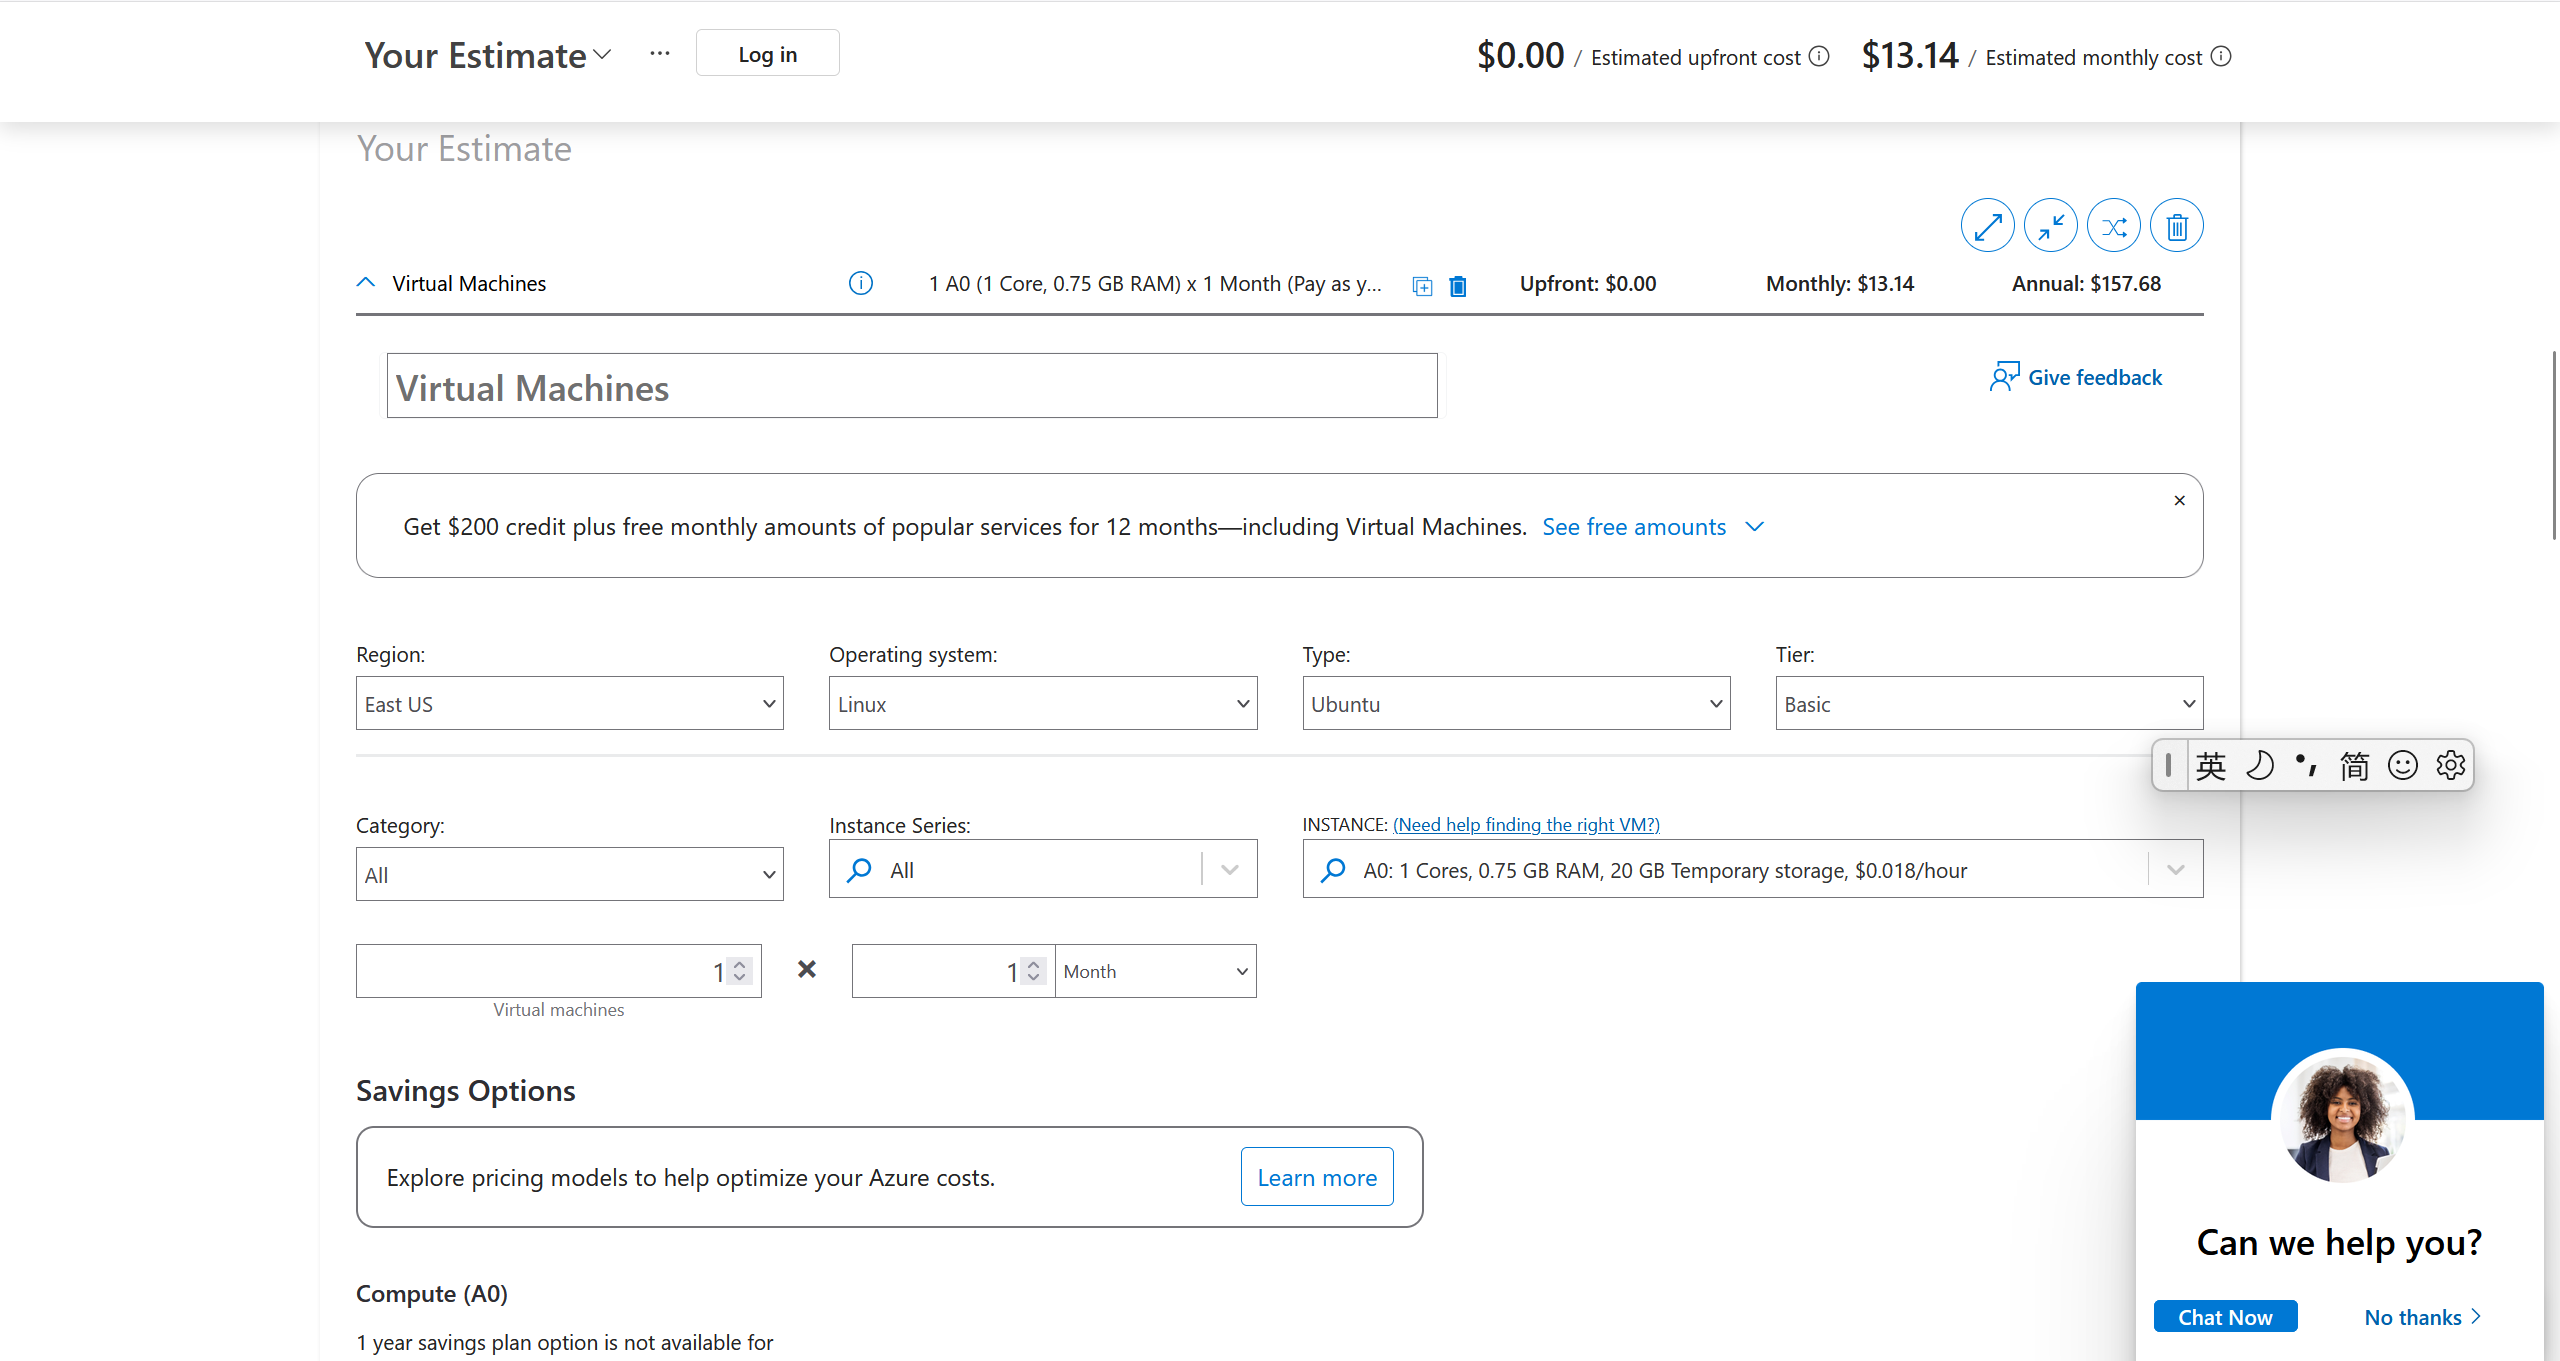Click the Chat Now button
Image resolution: width=2560 pixels, height=1361 pixels.
tap(2225, 1317)
